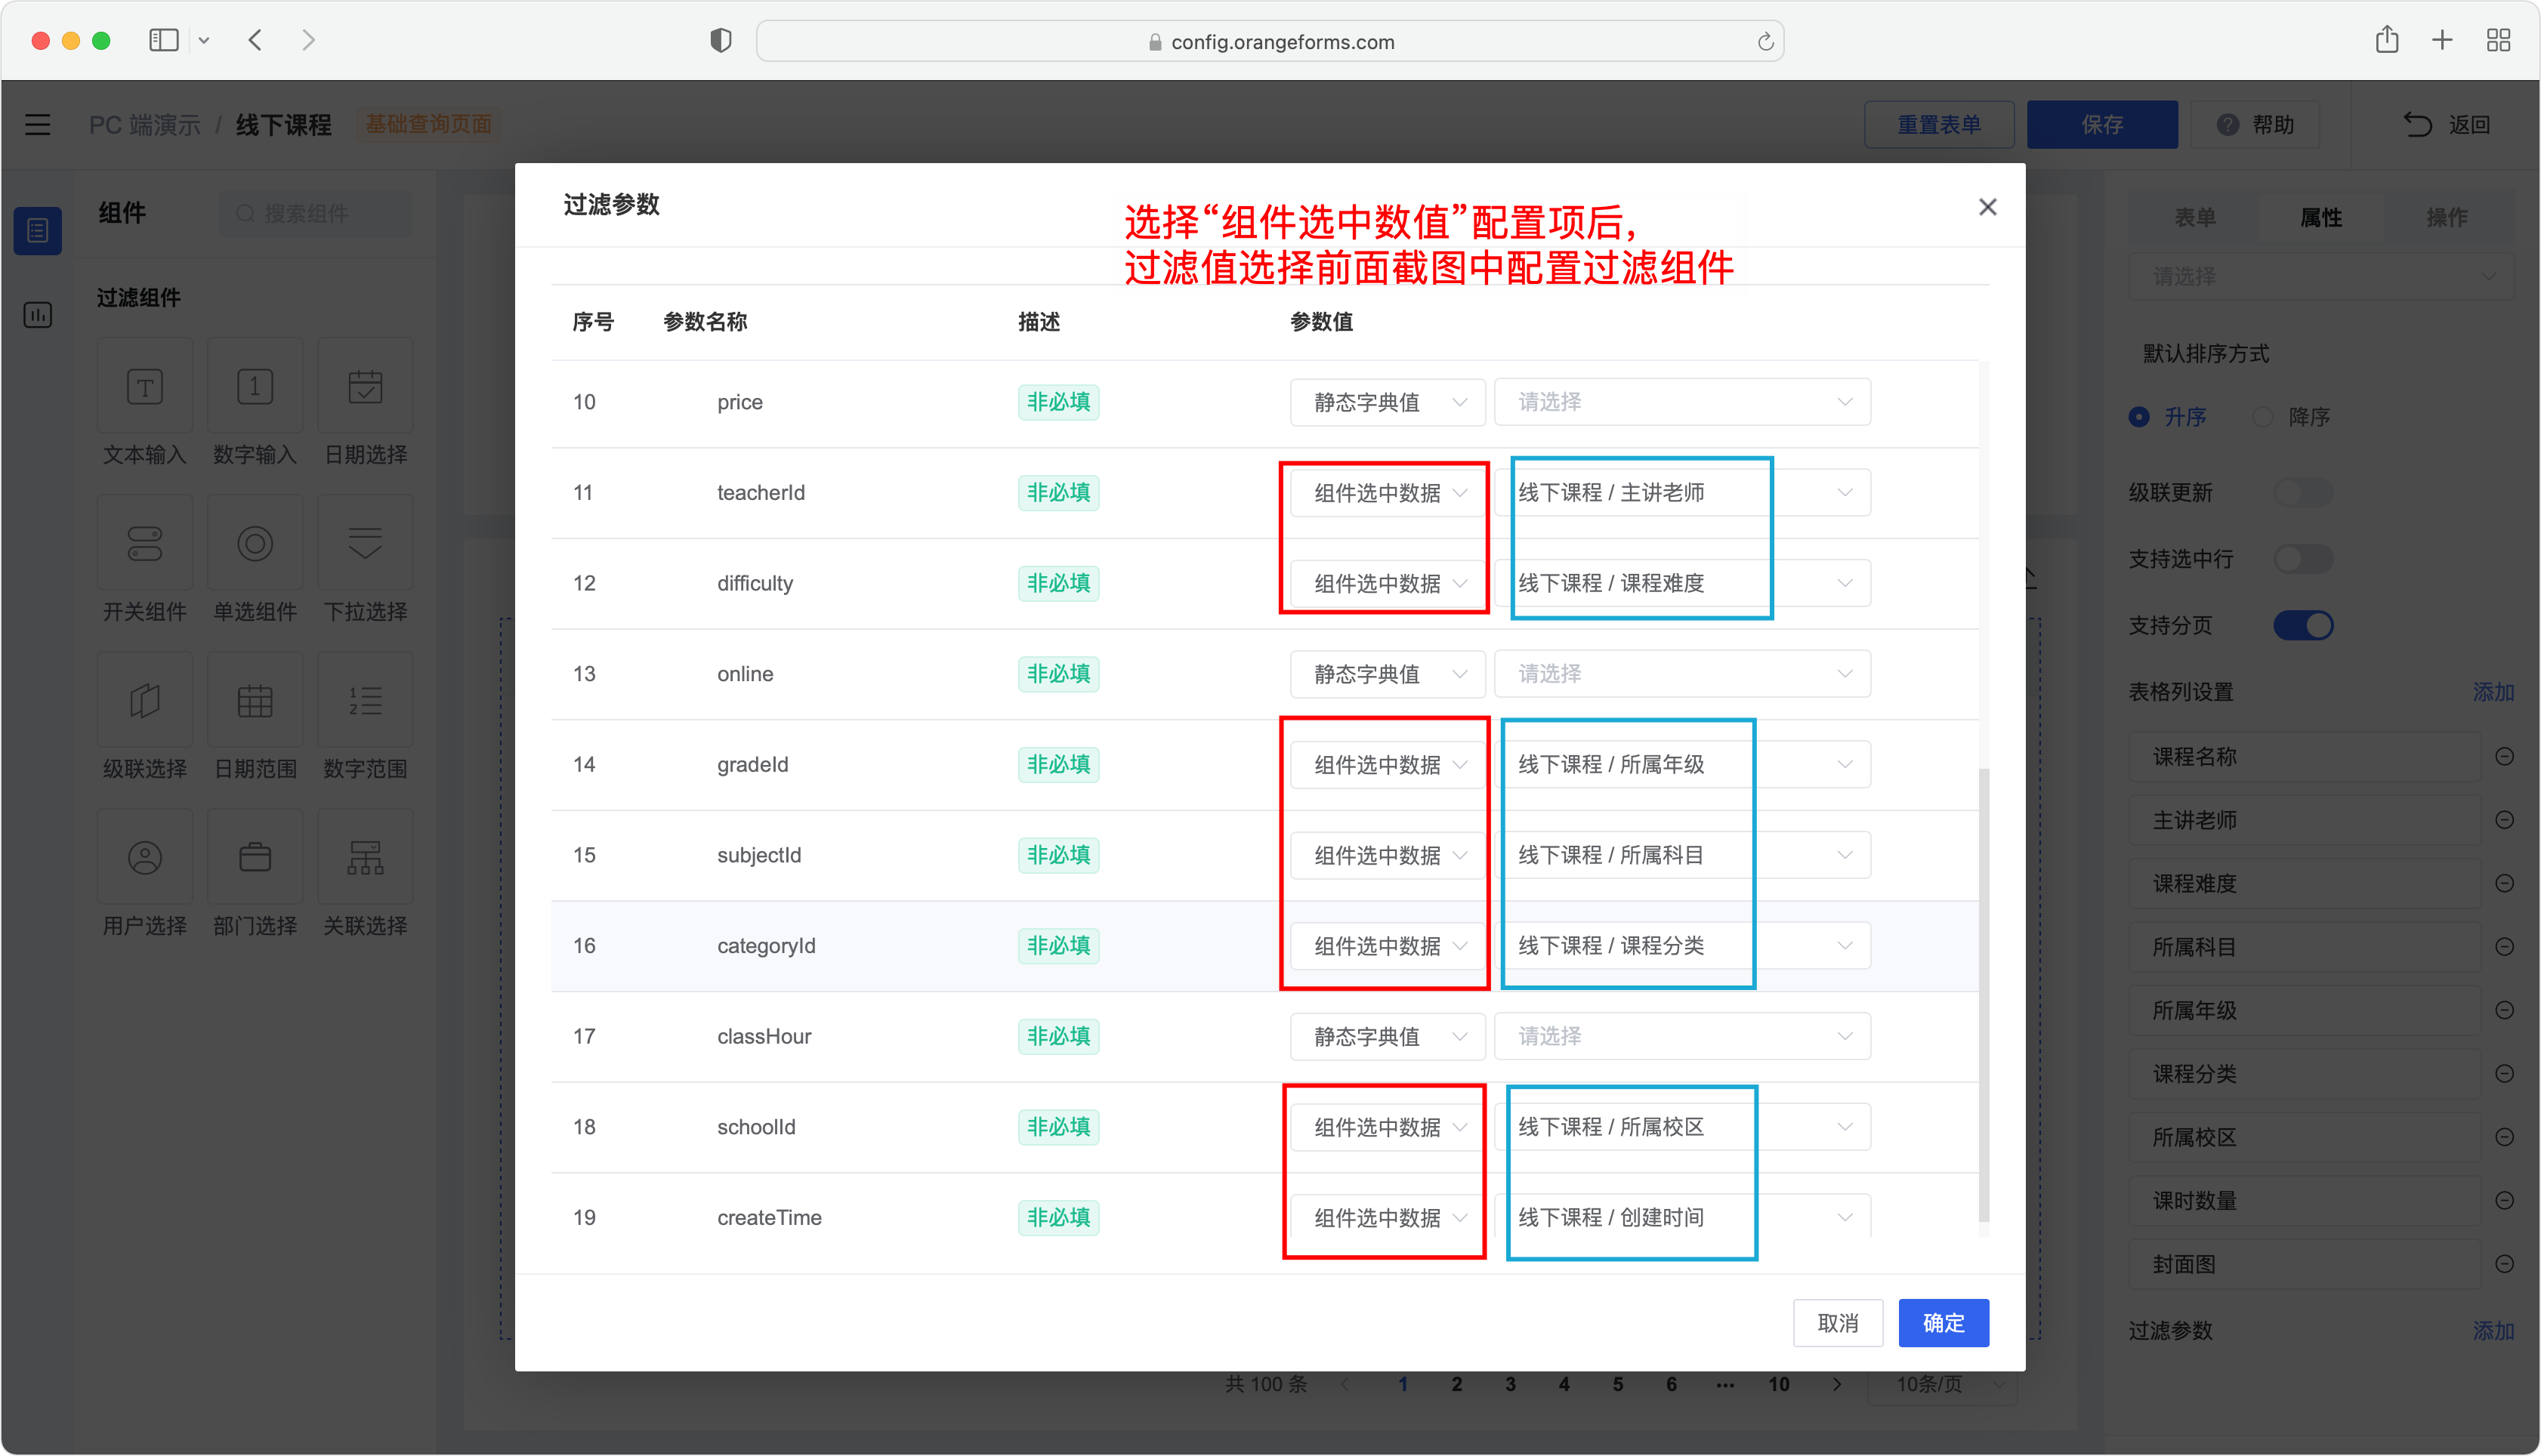Open the hamburger menu icon

(38, 124)
